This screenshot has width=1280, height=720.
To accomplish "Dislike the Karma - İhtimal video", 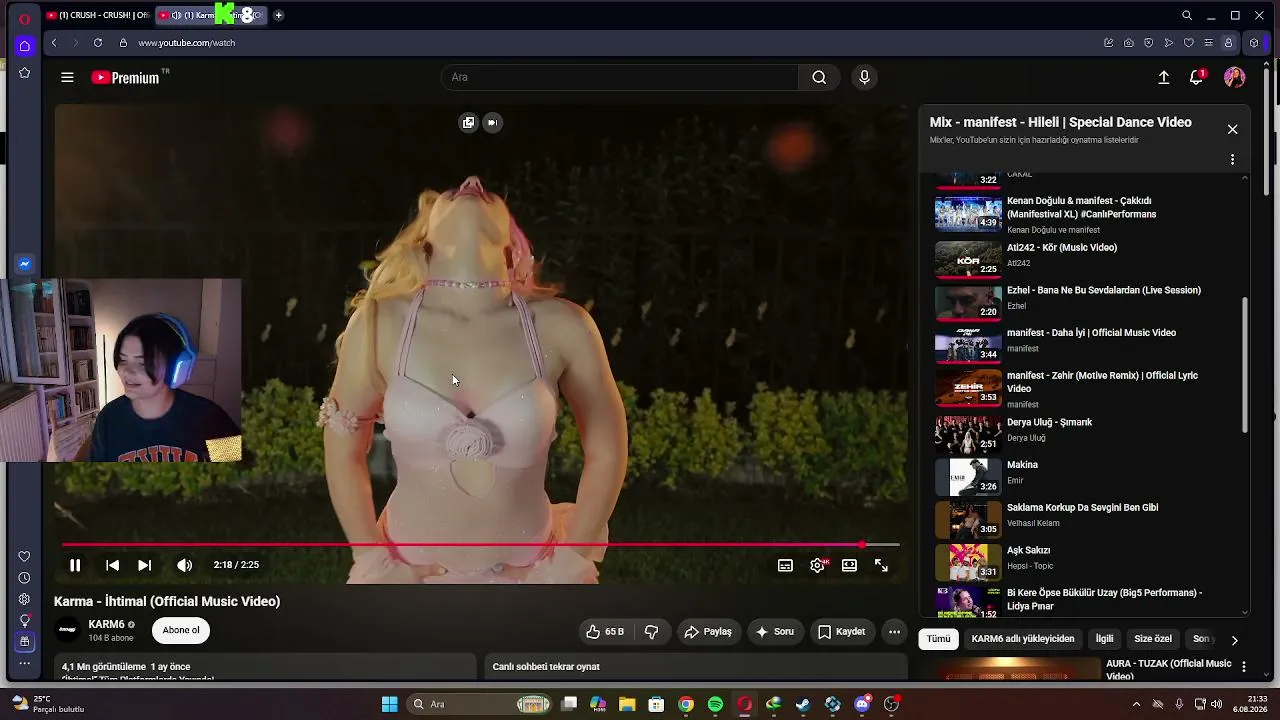I will tap(652, 632).
